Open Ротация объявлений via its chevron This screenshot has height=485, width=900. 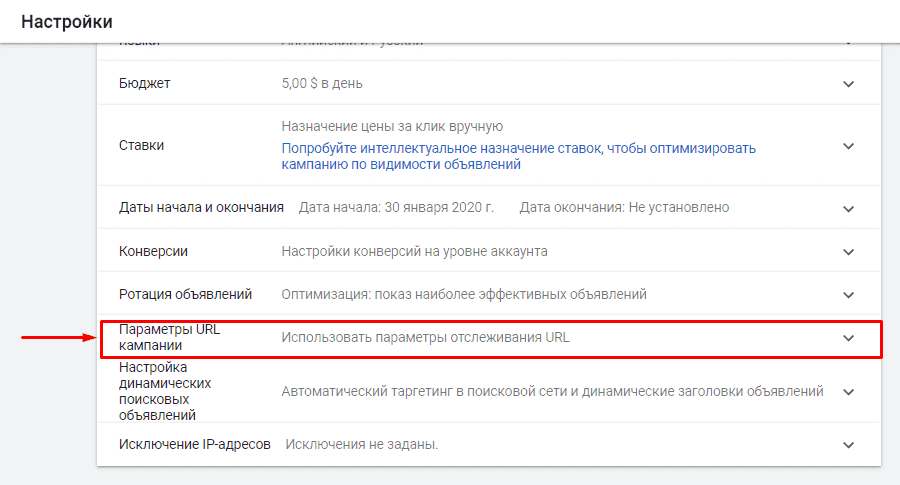click(848, 295)
